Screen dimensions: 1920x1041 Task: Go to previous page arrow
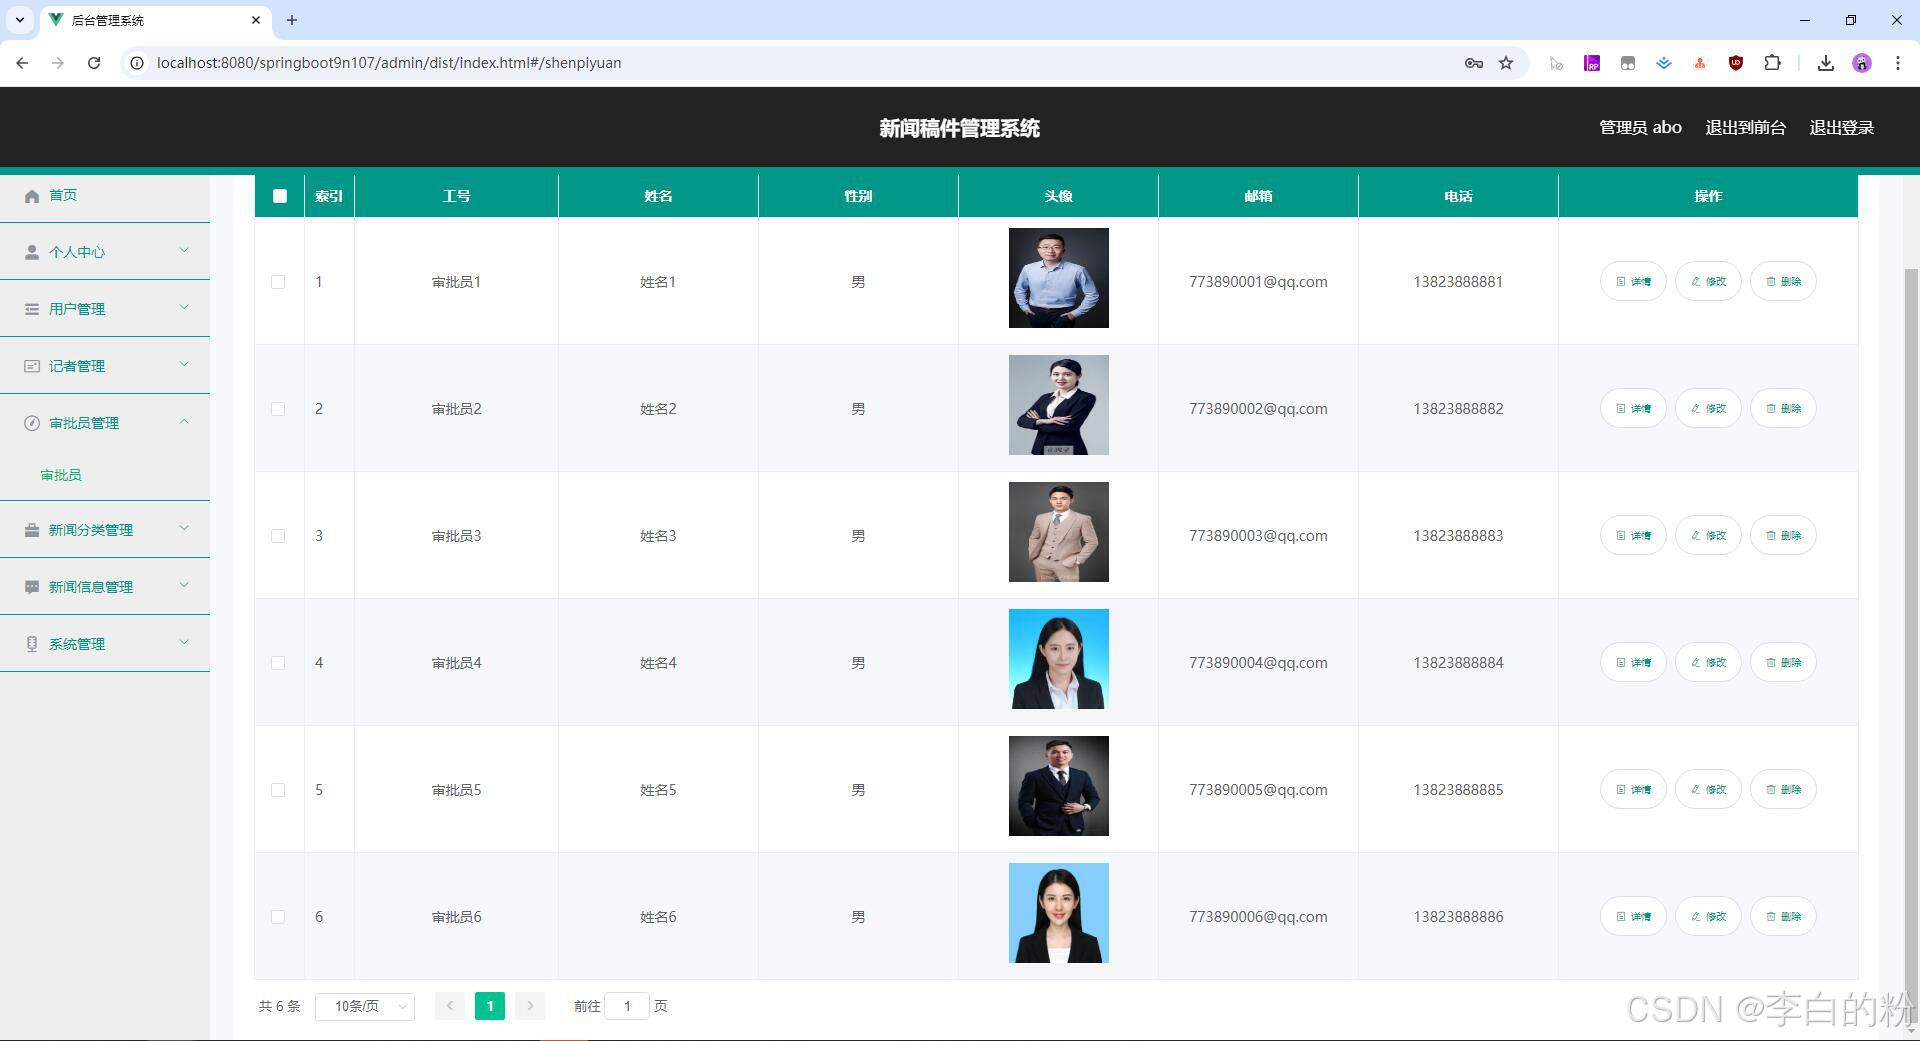(450, 1006)
